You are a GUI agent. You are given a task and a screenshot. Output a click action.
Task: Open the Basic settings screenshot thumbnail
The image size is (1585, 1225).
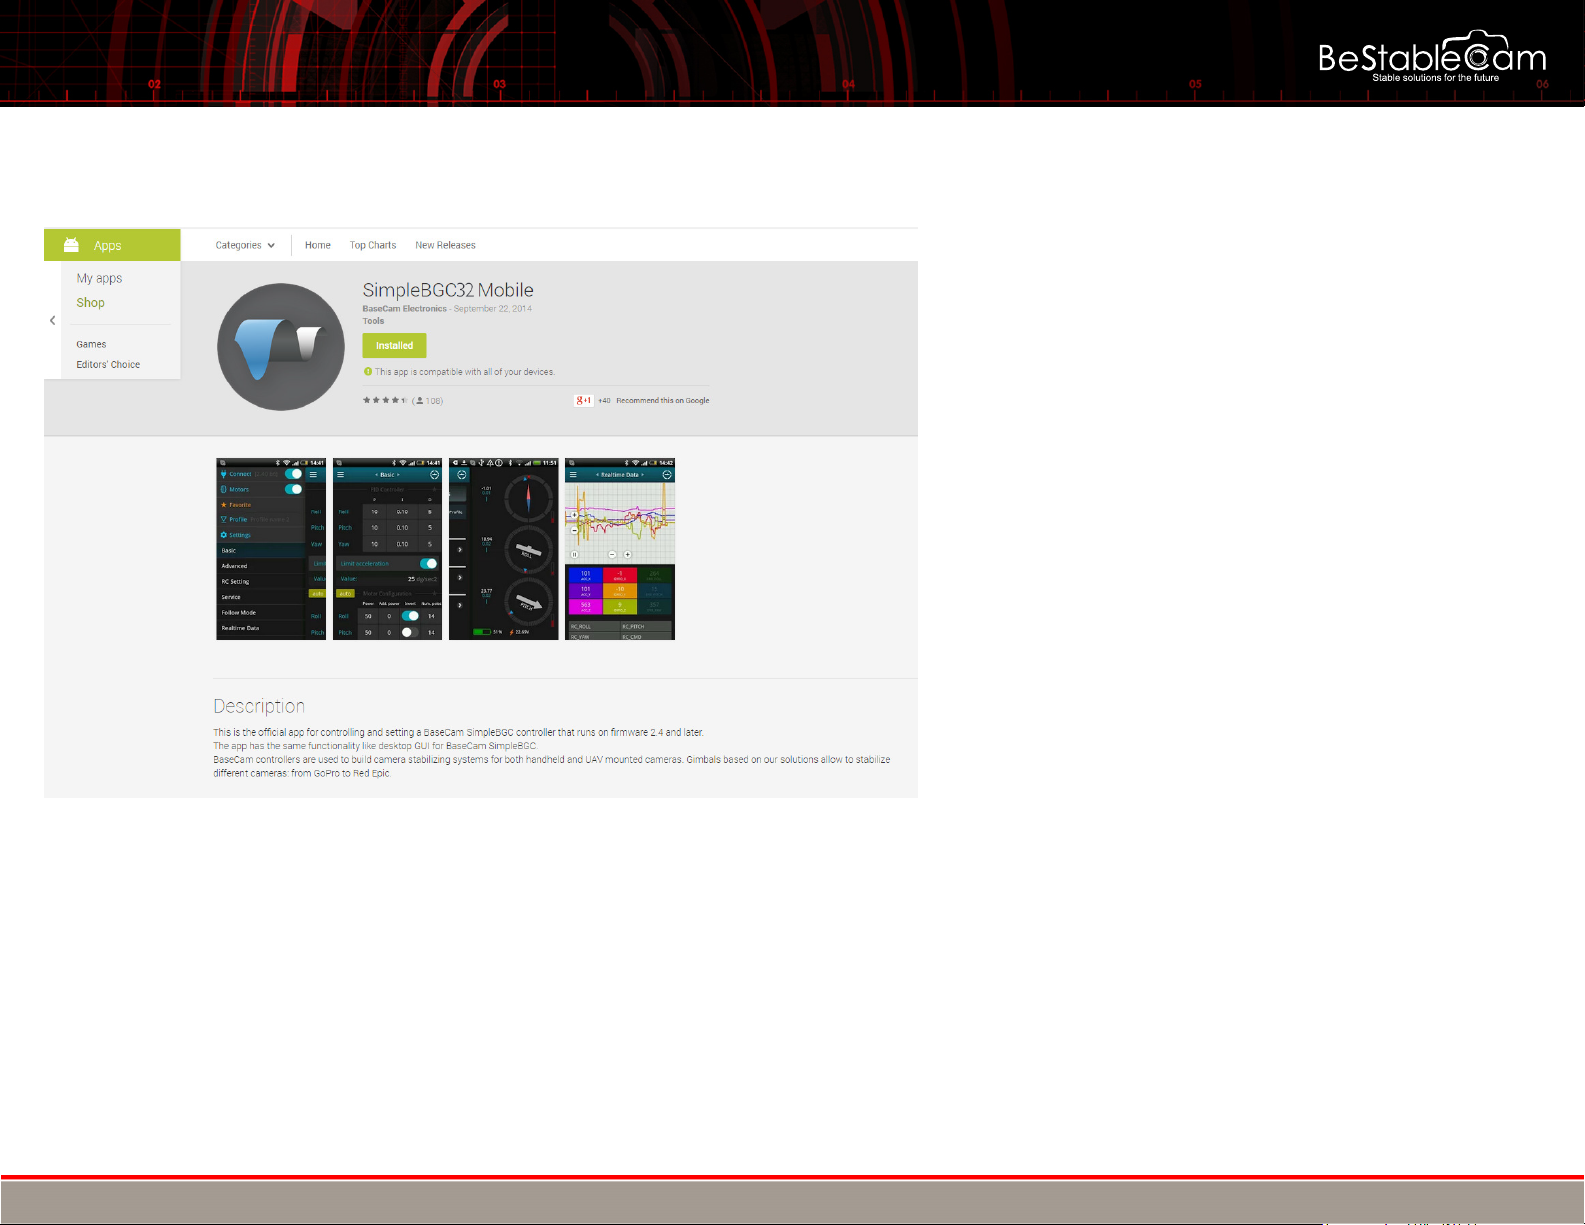[387, 549]
